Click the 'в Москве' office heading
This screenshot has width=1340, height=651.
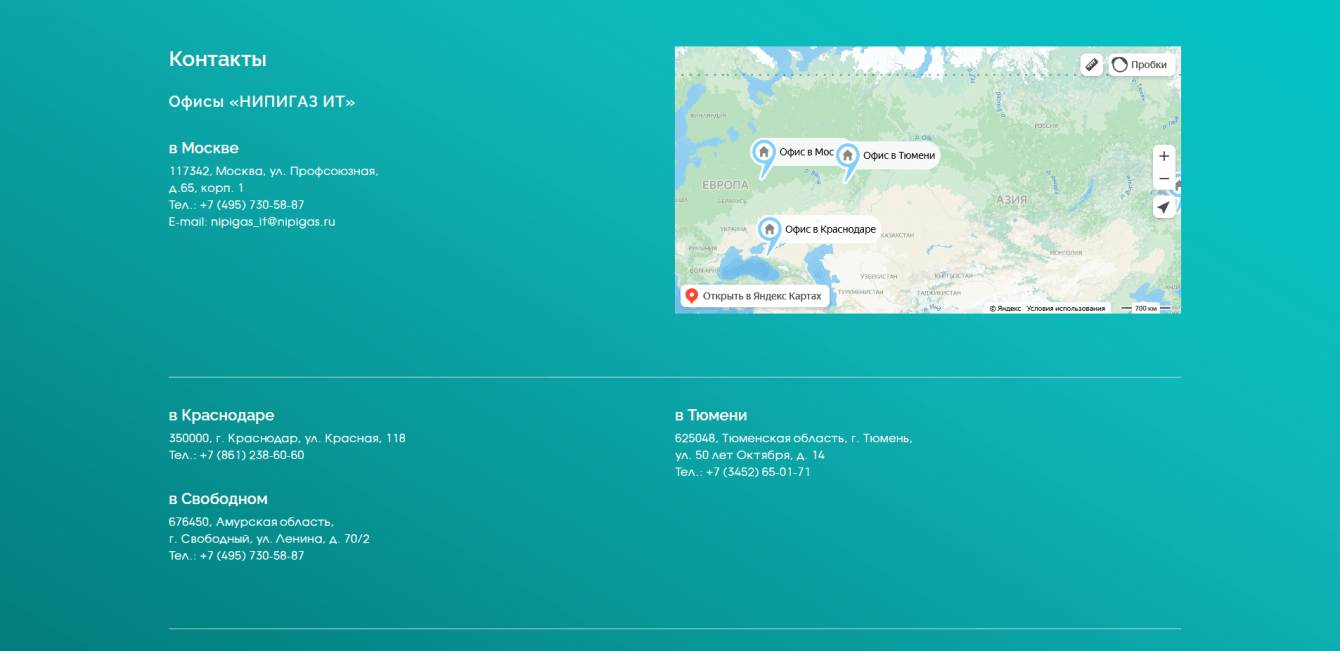pos(204,148)
